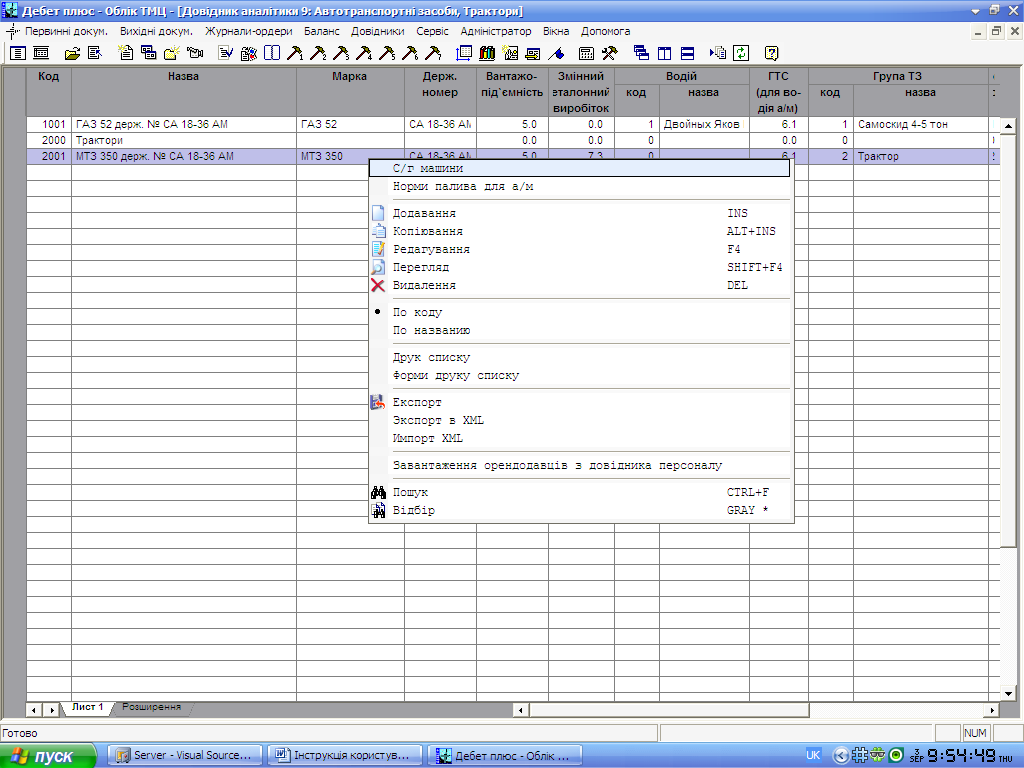
Task: Click the blue flag toolbar icon
Action: 556,54
